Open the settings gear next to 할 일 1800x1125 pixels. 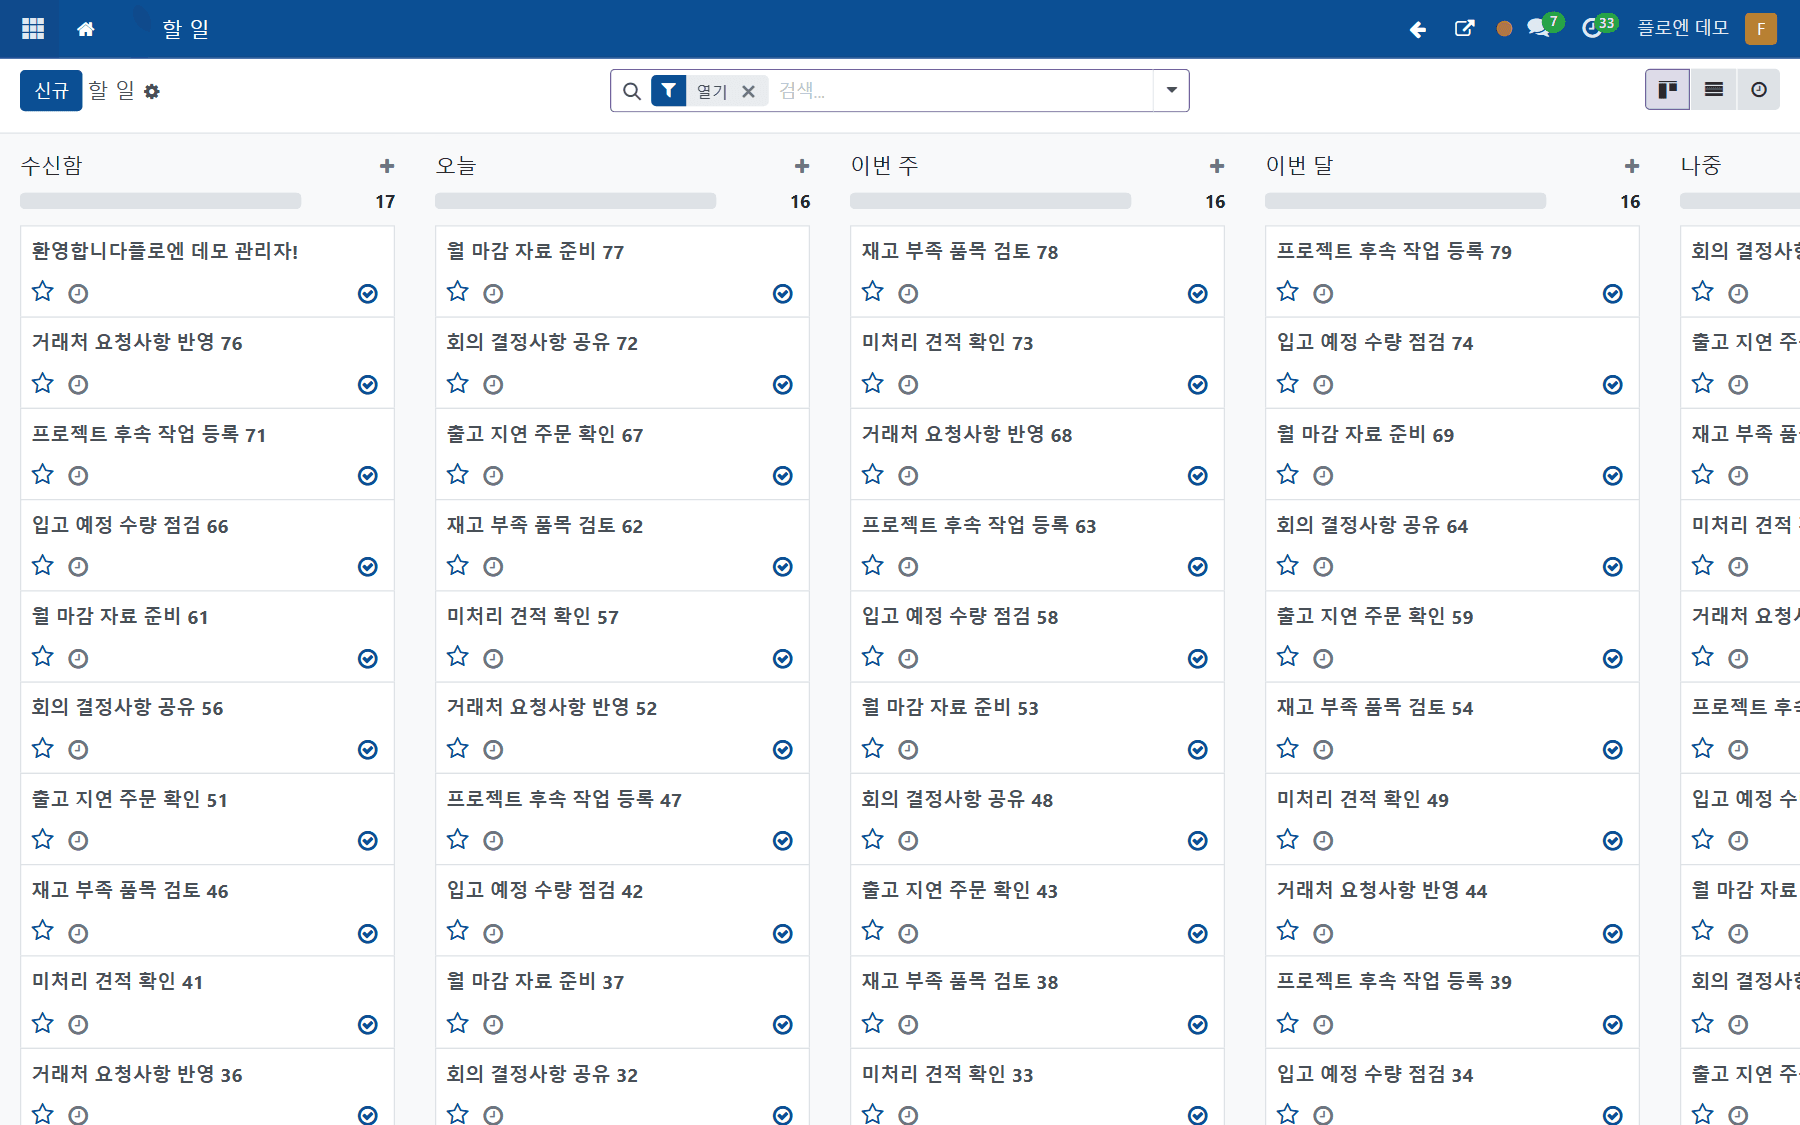[152, 91]
